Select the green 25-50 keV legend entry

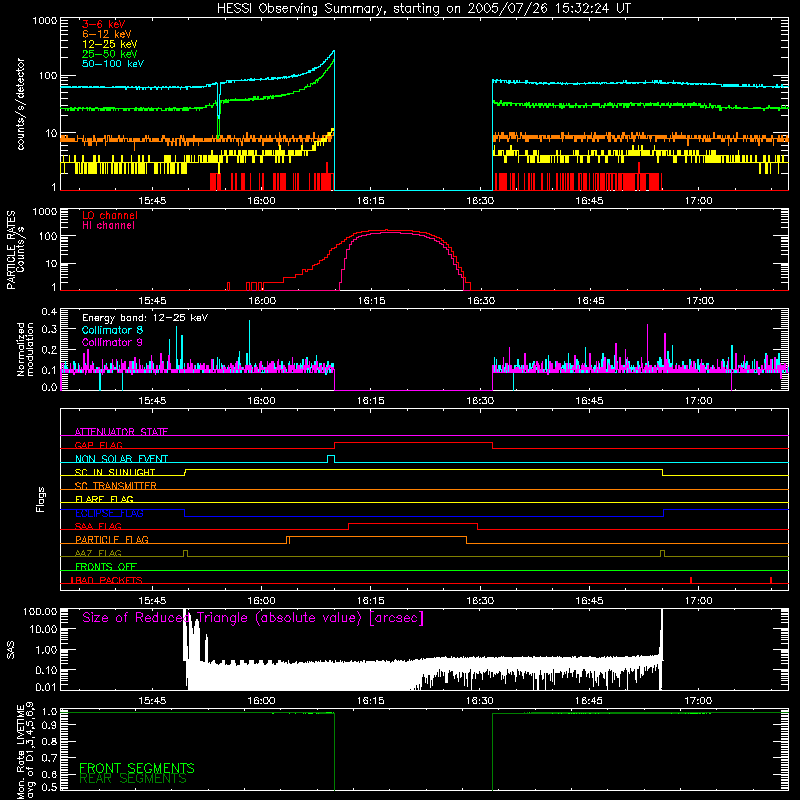[110, 54]
